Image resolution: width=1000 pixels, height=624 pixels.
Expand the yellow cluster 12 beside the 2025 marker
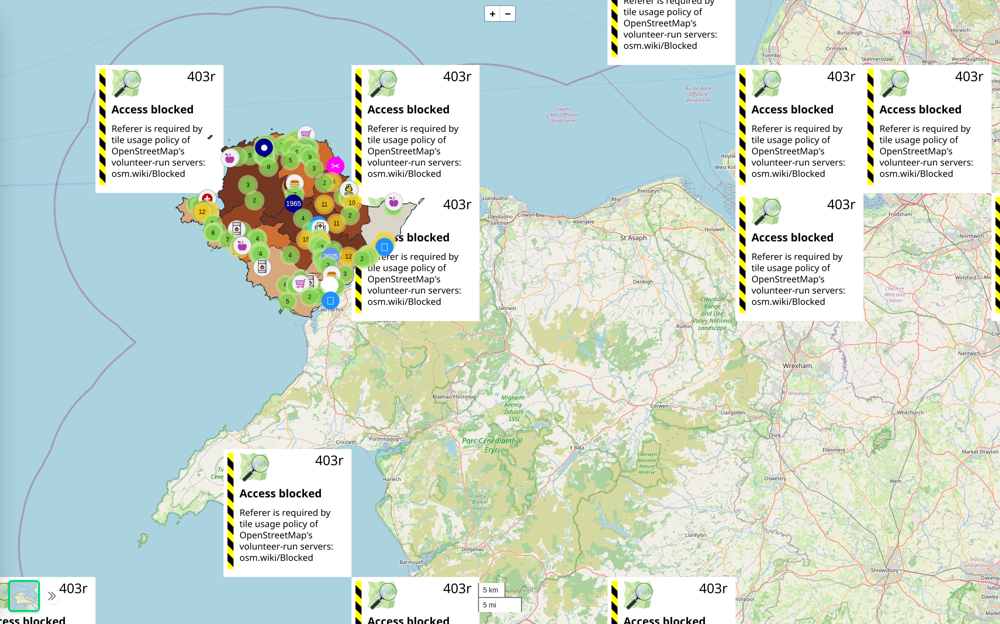[x=348, y=256]
